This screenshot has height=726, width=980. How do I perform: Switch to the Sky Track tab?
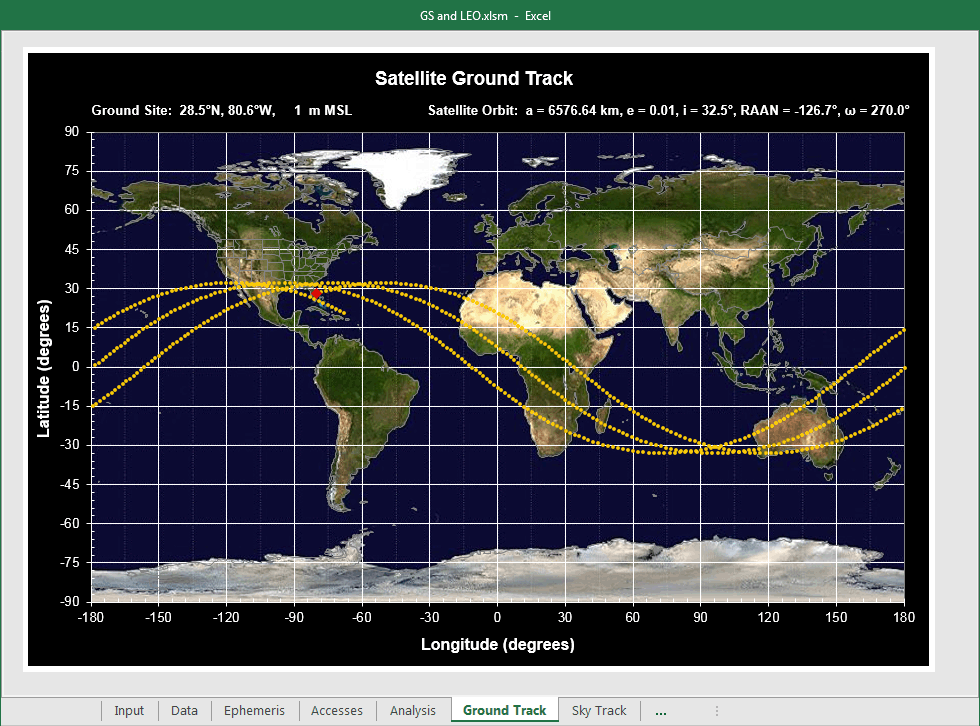tap(598, 711)
